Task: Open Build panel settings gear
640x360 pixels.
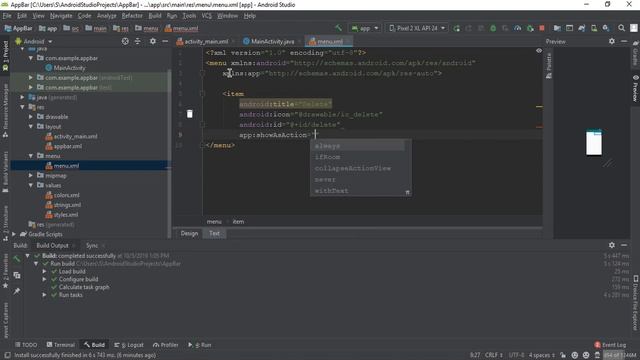Action: pos(611,245)
